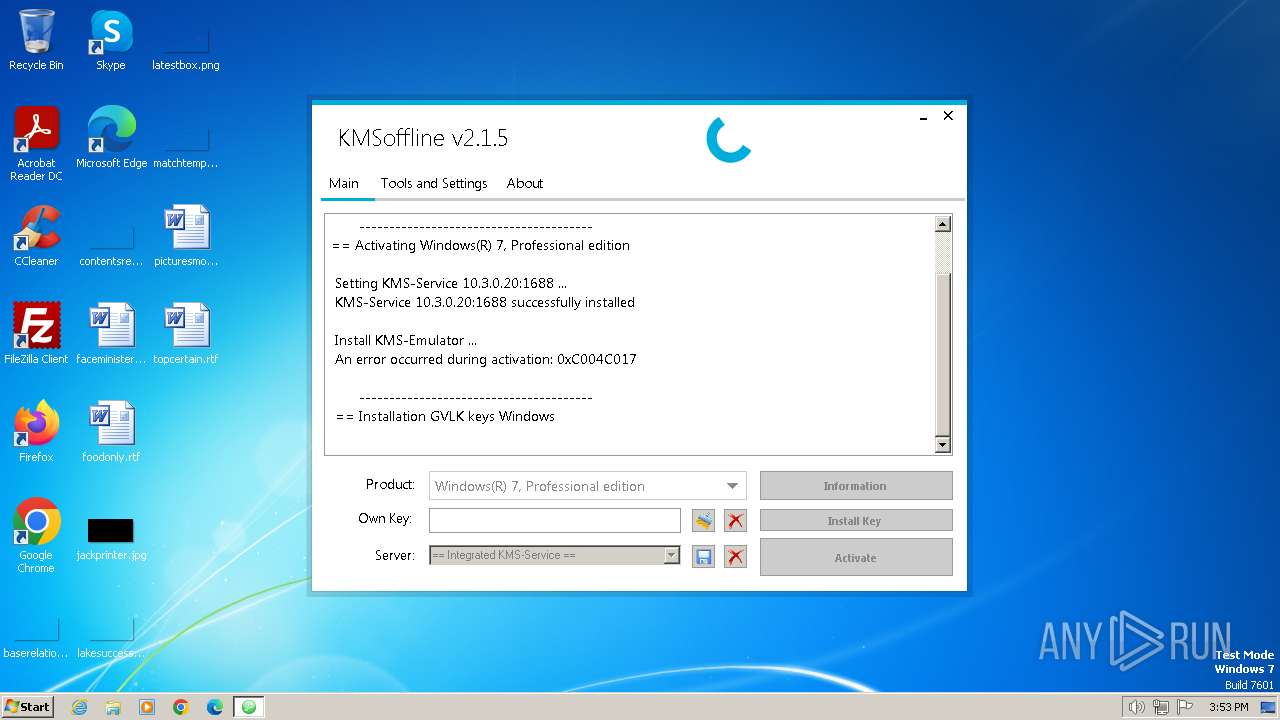Viewport: 1280px width, 720px height.
Task: Click the taskbar clock showing 3:53 PM
Action: pyautogui.click(x=1228, y=707)
